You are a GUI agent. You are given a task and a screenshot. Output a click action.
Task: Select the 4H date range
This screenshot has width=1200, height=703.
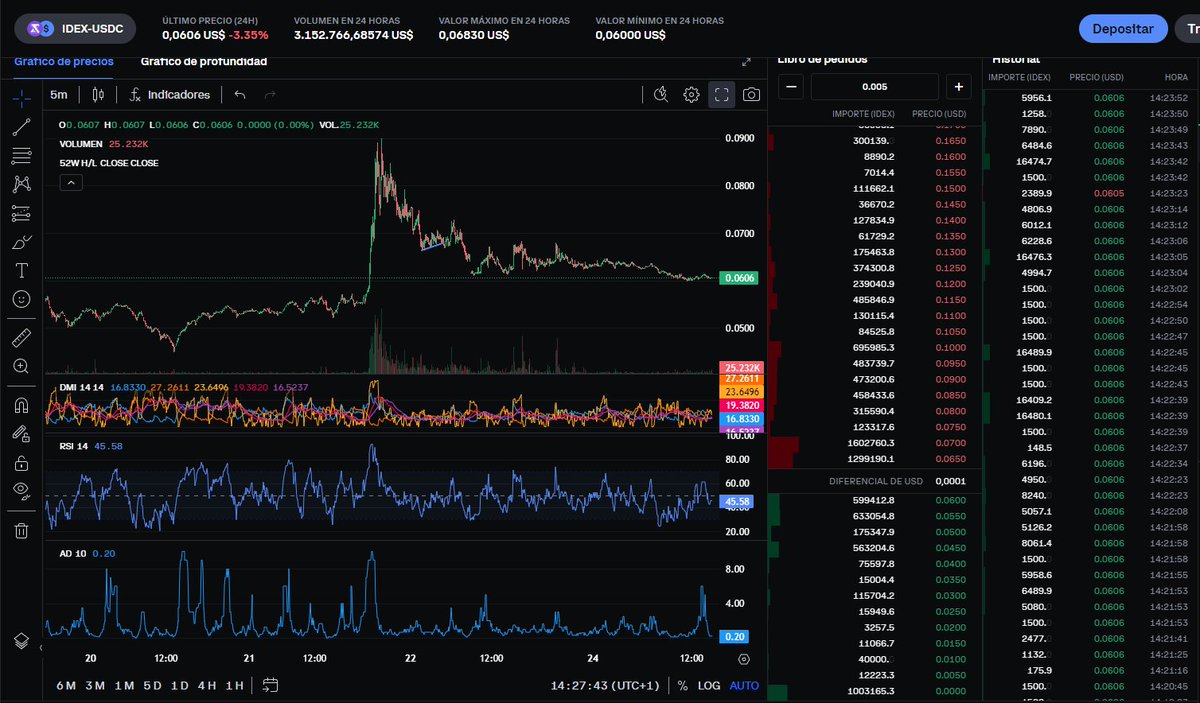pyautogui.click(x=207, y=686)
